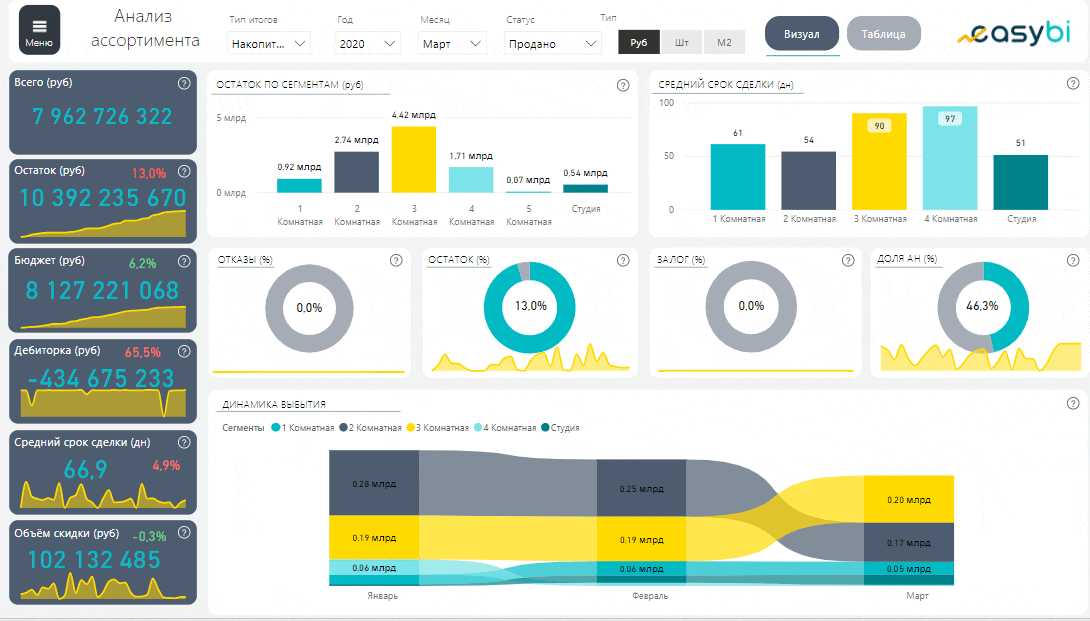Open help for Остаток по сегментам chart
Image resolution: width=1090 pixels, height=621 pixels.
623,86
